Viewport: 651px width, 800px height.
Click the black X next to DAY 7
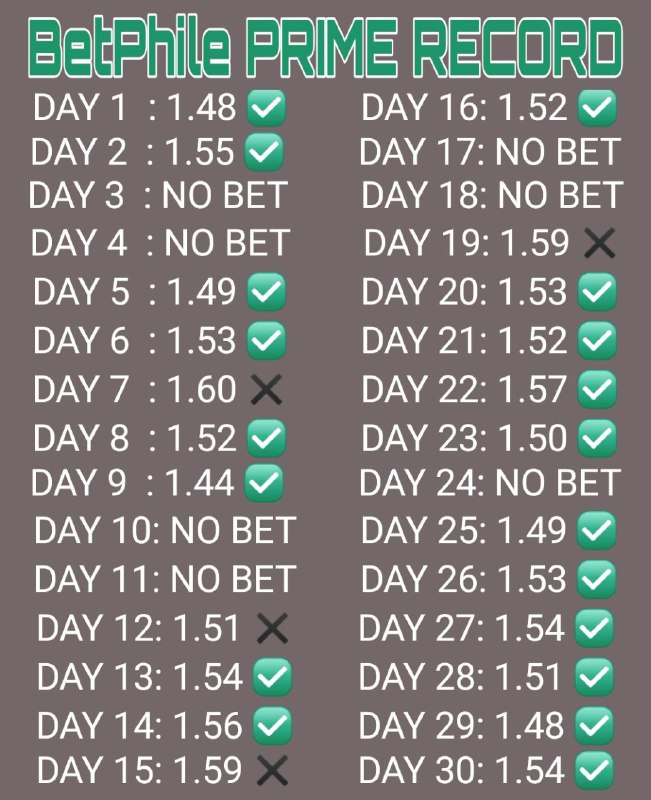point(264,390)
